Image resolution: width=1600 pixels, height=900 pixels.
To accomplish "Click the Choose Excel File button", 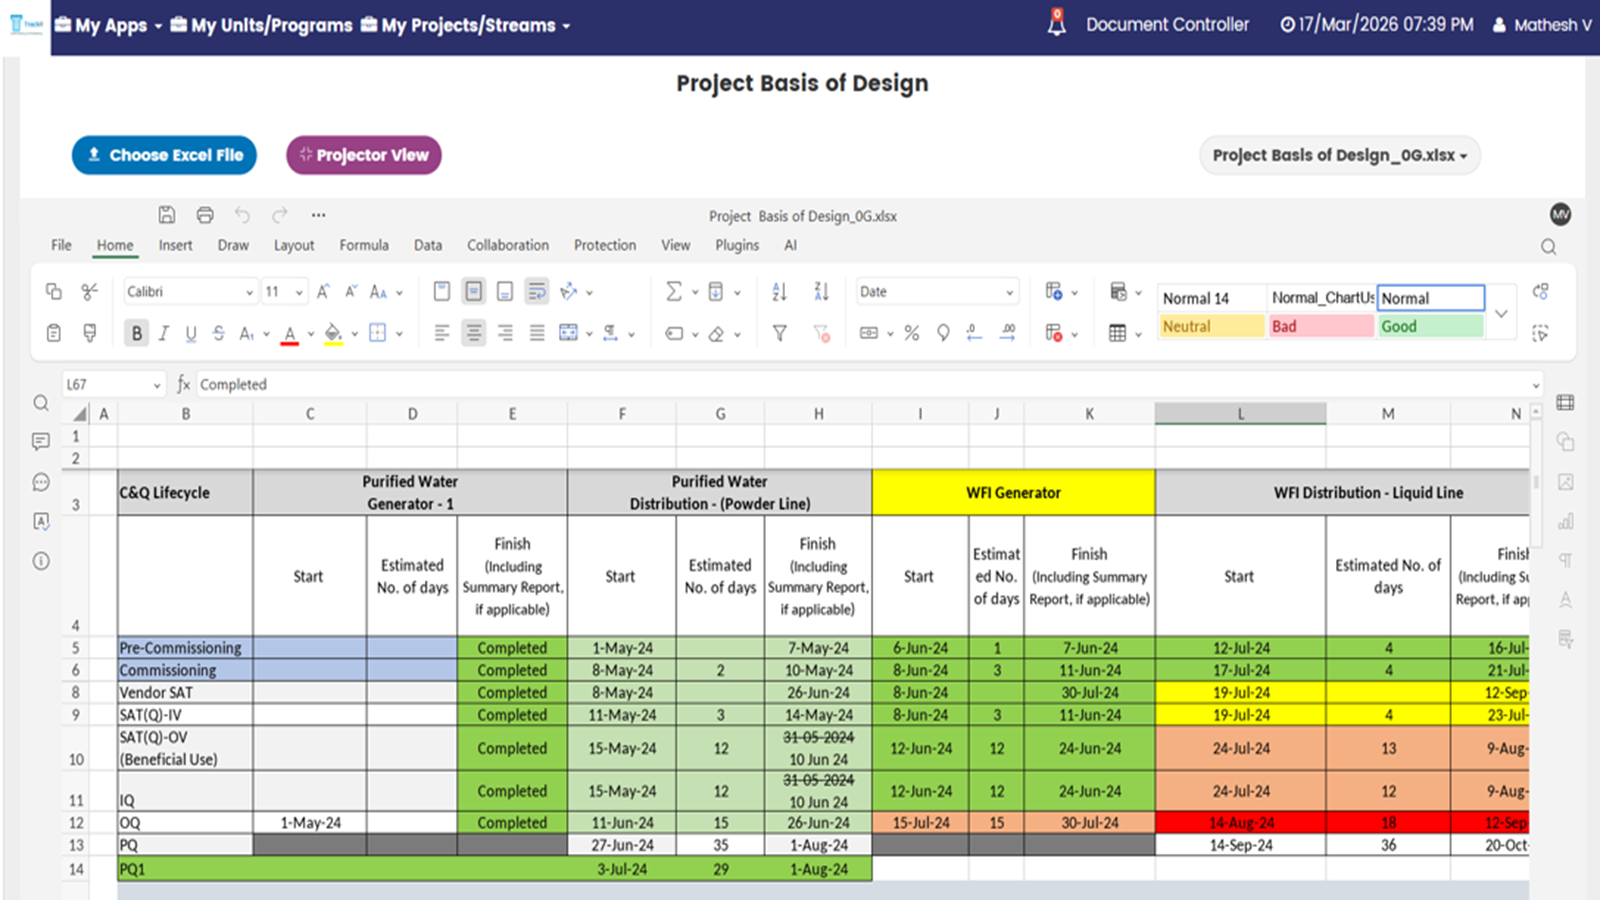I will click(x=164, y=155).
